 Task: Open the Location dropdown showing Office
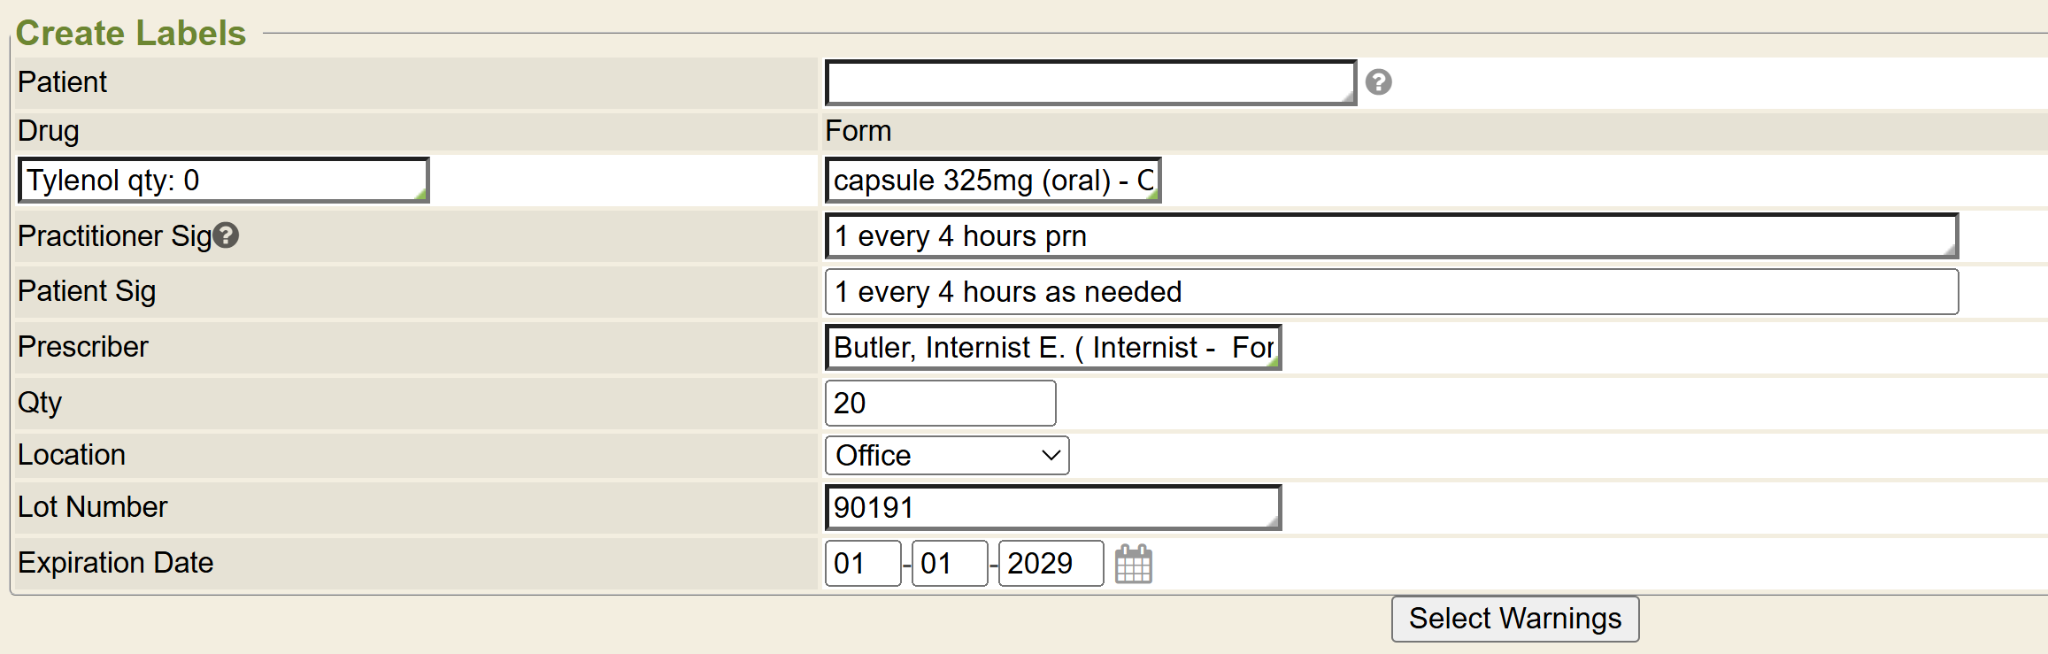[946, 456]
